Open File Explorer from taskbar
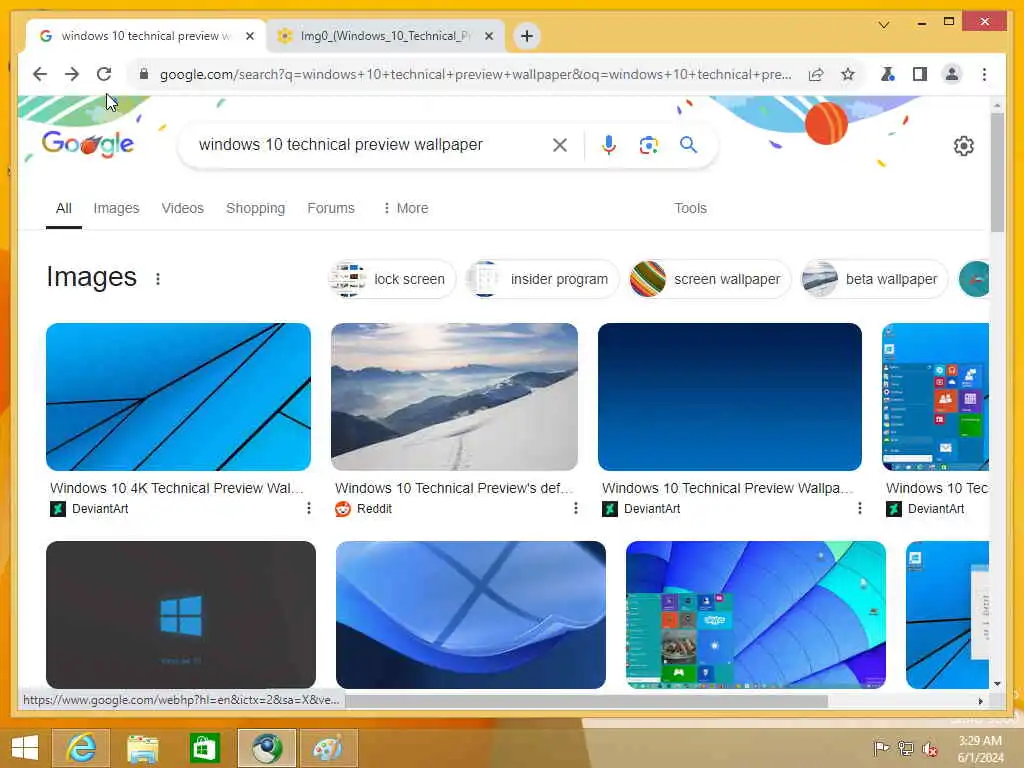This screenshot has width=1024, height=768. click(x=142, y=748)
